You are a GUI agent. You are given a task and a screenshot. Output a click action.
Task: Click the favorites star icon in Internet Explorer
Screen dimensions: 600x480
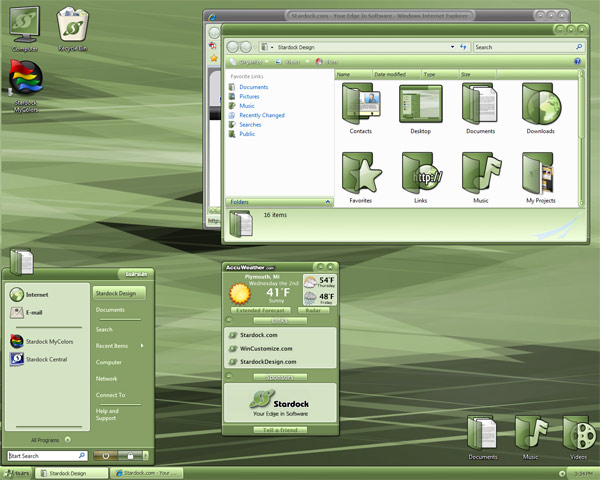(x=214, y=58)
